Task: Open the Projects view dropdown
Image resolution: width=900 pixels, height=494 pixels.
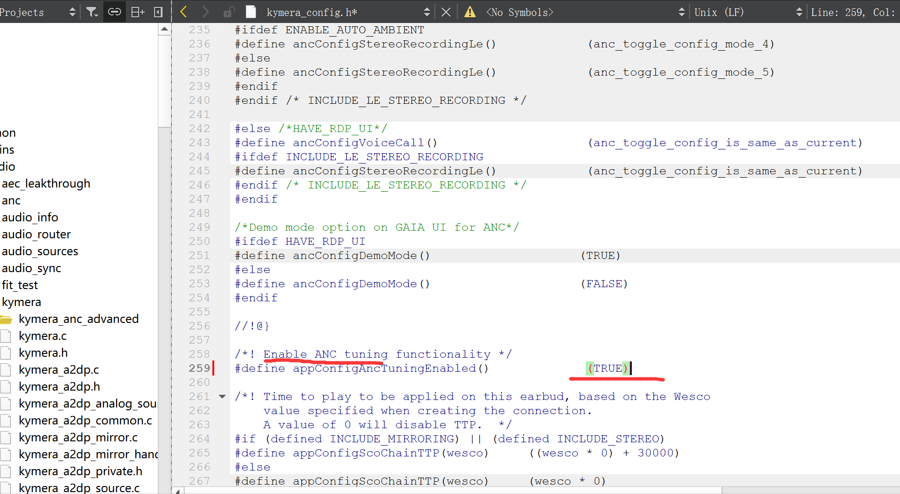Action: pyautogui.click(x=72, y=11)
